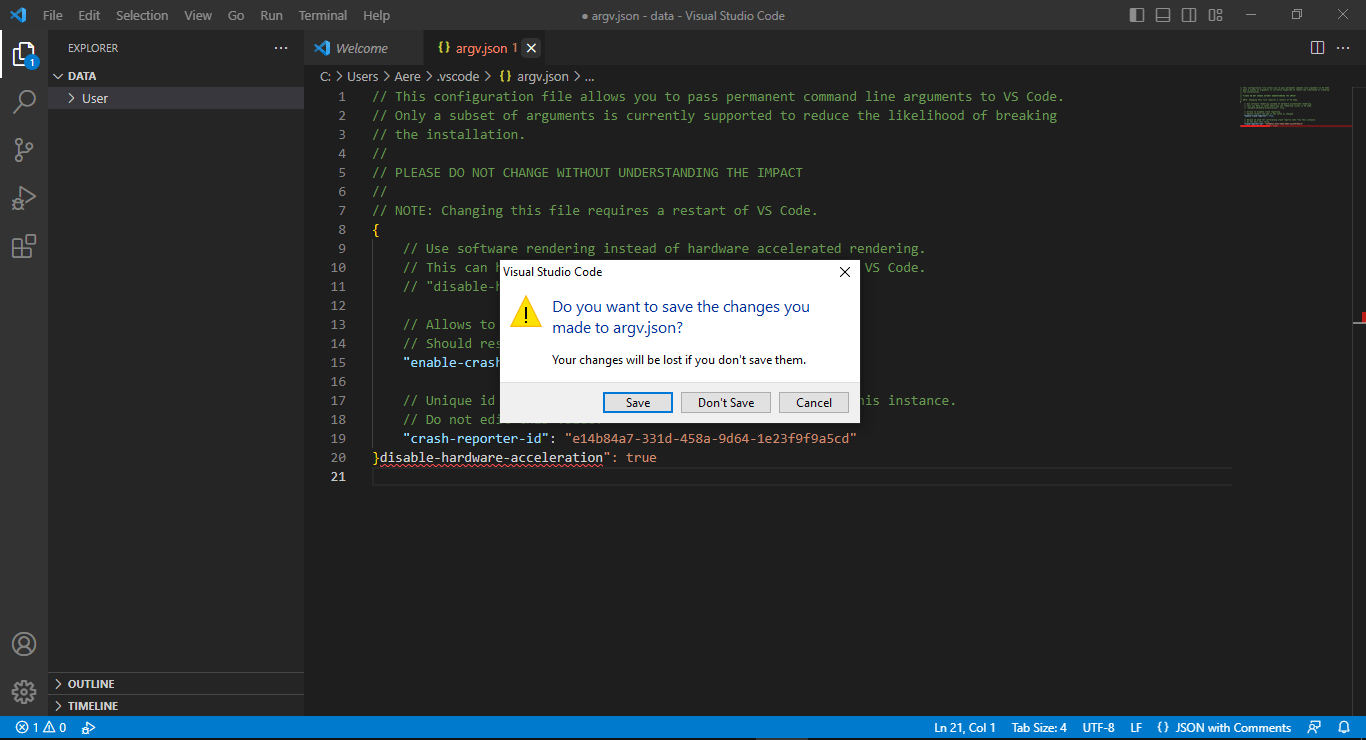
Task: Toggle primary side bar layout icon
Action: coord(1137,15)
